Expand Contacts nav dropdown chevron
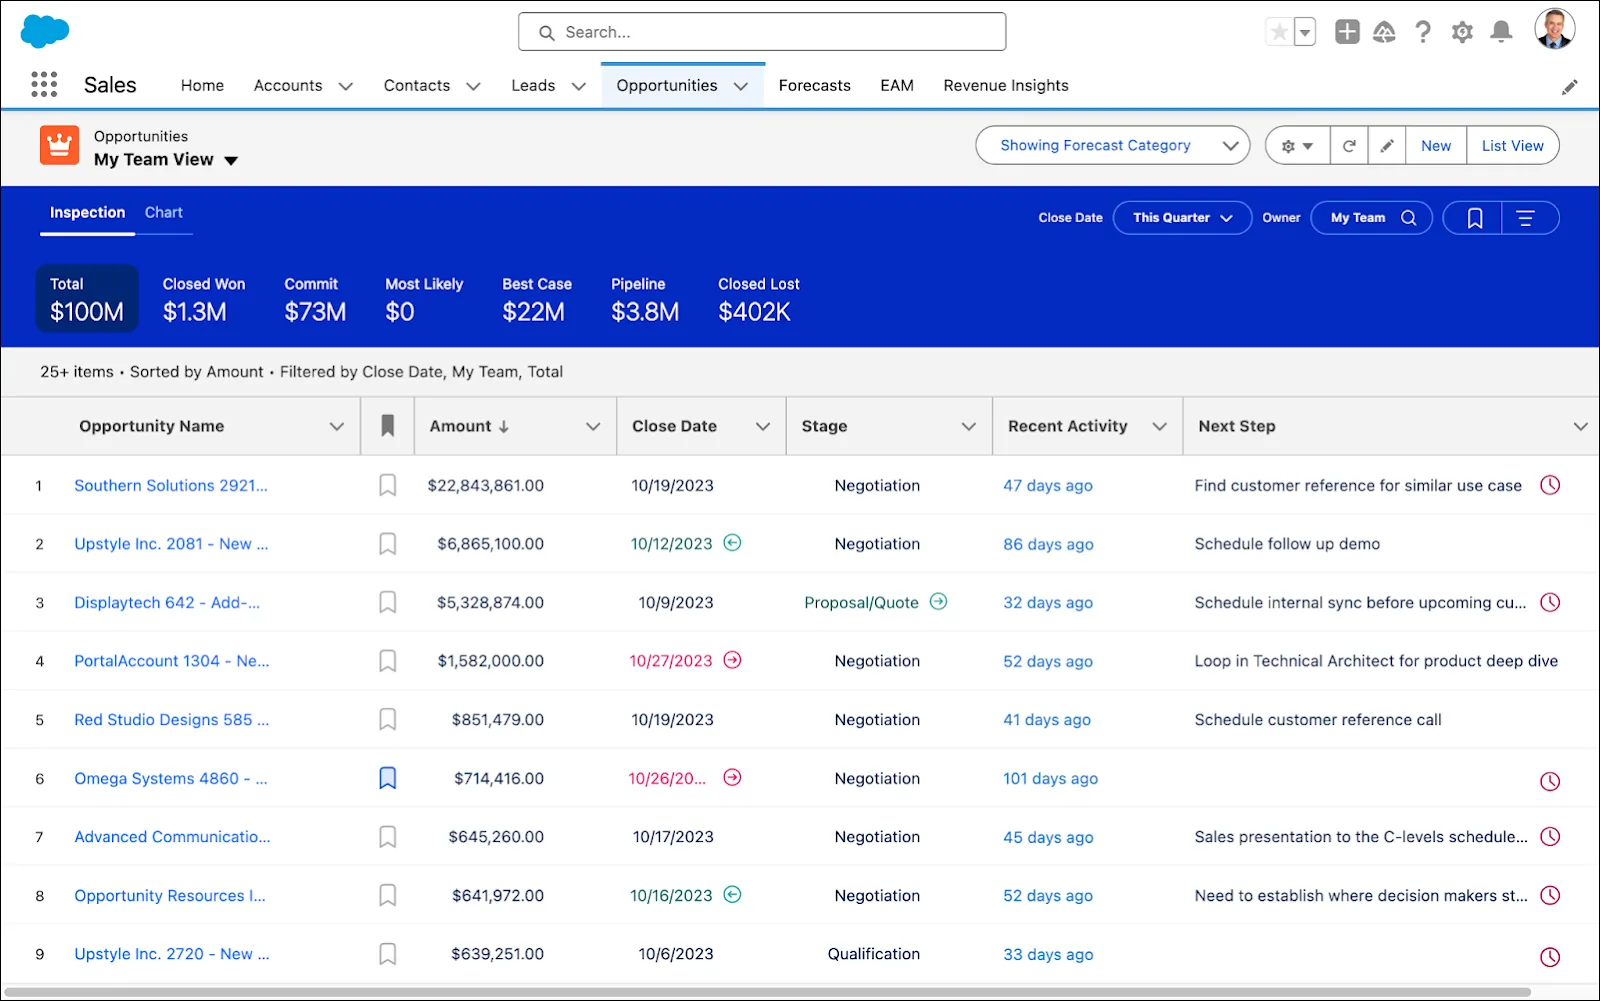 pos(473,86)
